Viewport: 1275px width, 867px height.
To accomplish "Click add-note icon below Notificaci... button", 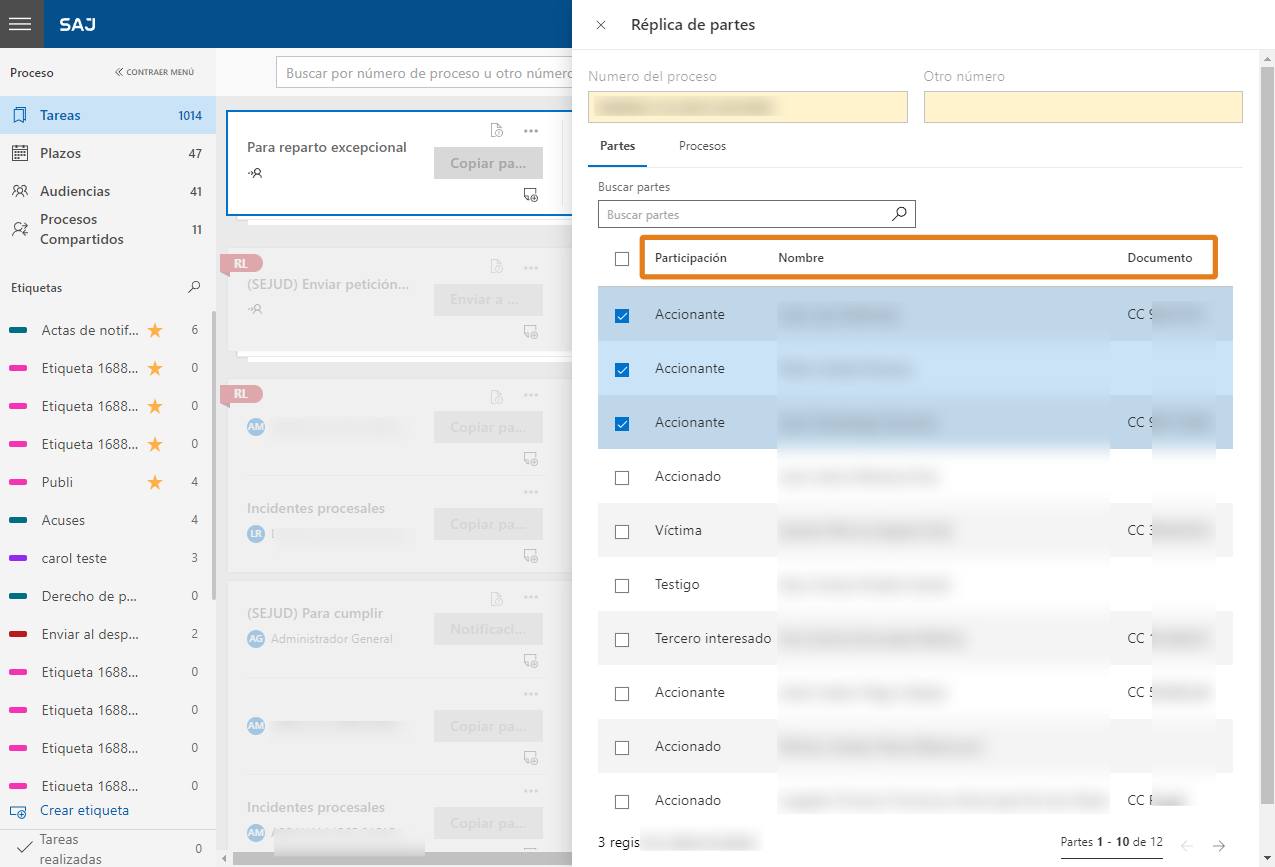I will (x=531, y=661).
